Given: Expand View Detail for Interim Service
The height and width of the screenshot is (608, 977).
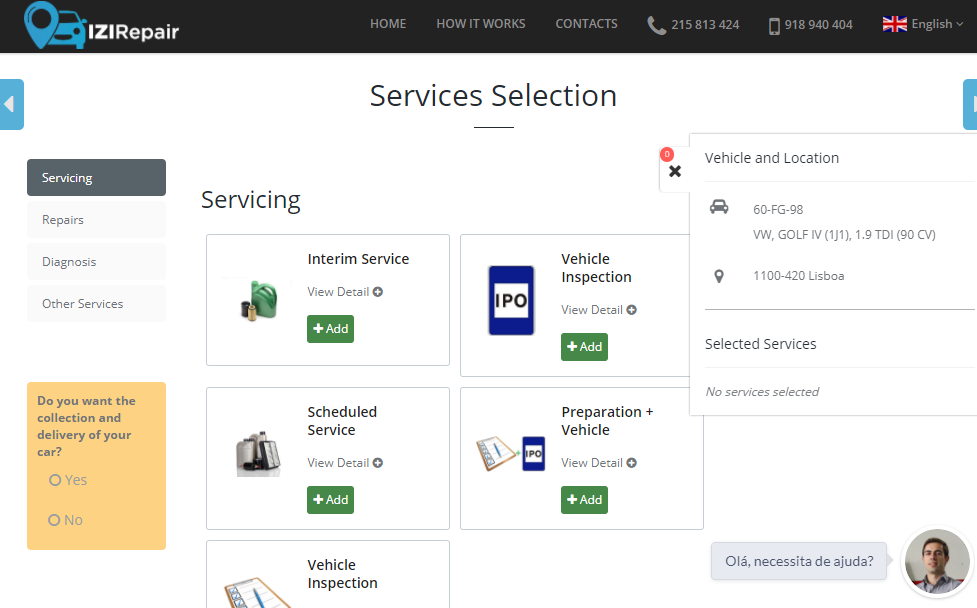Looking at the screenshot, I should (x=345, y=292).
